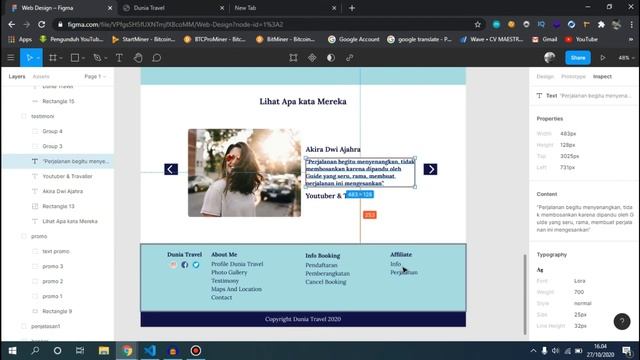
Task: Open the Page 1 pages dropdown
Action: [x=95, y=76]
